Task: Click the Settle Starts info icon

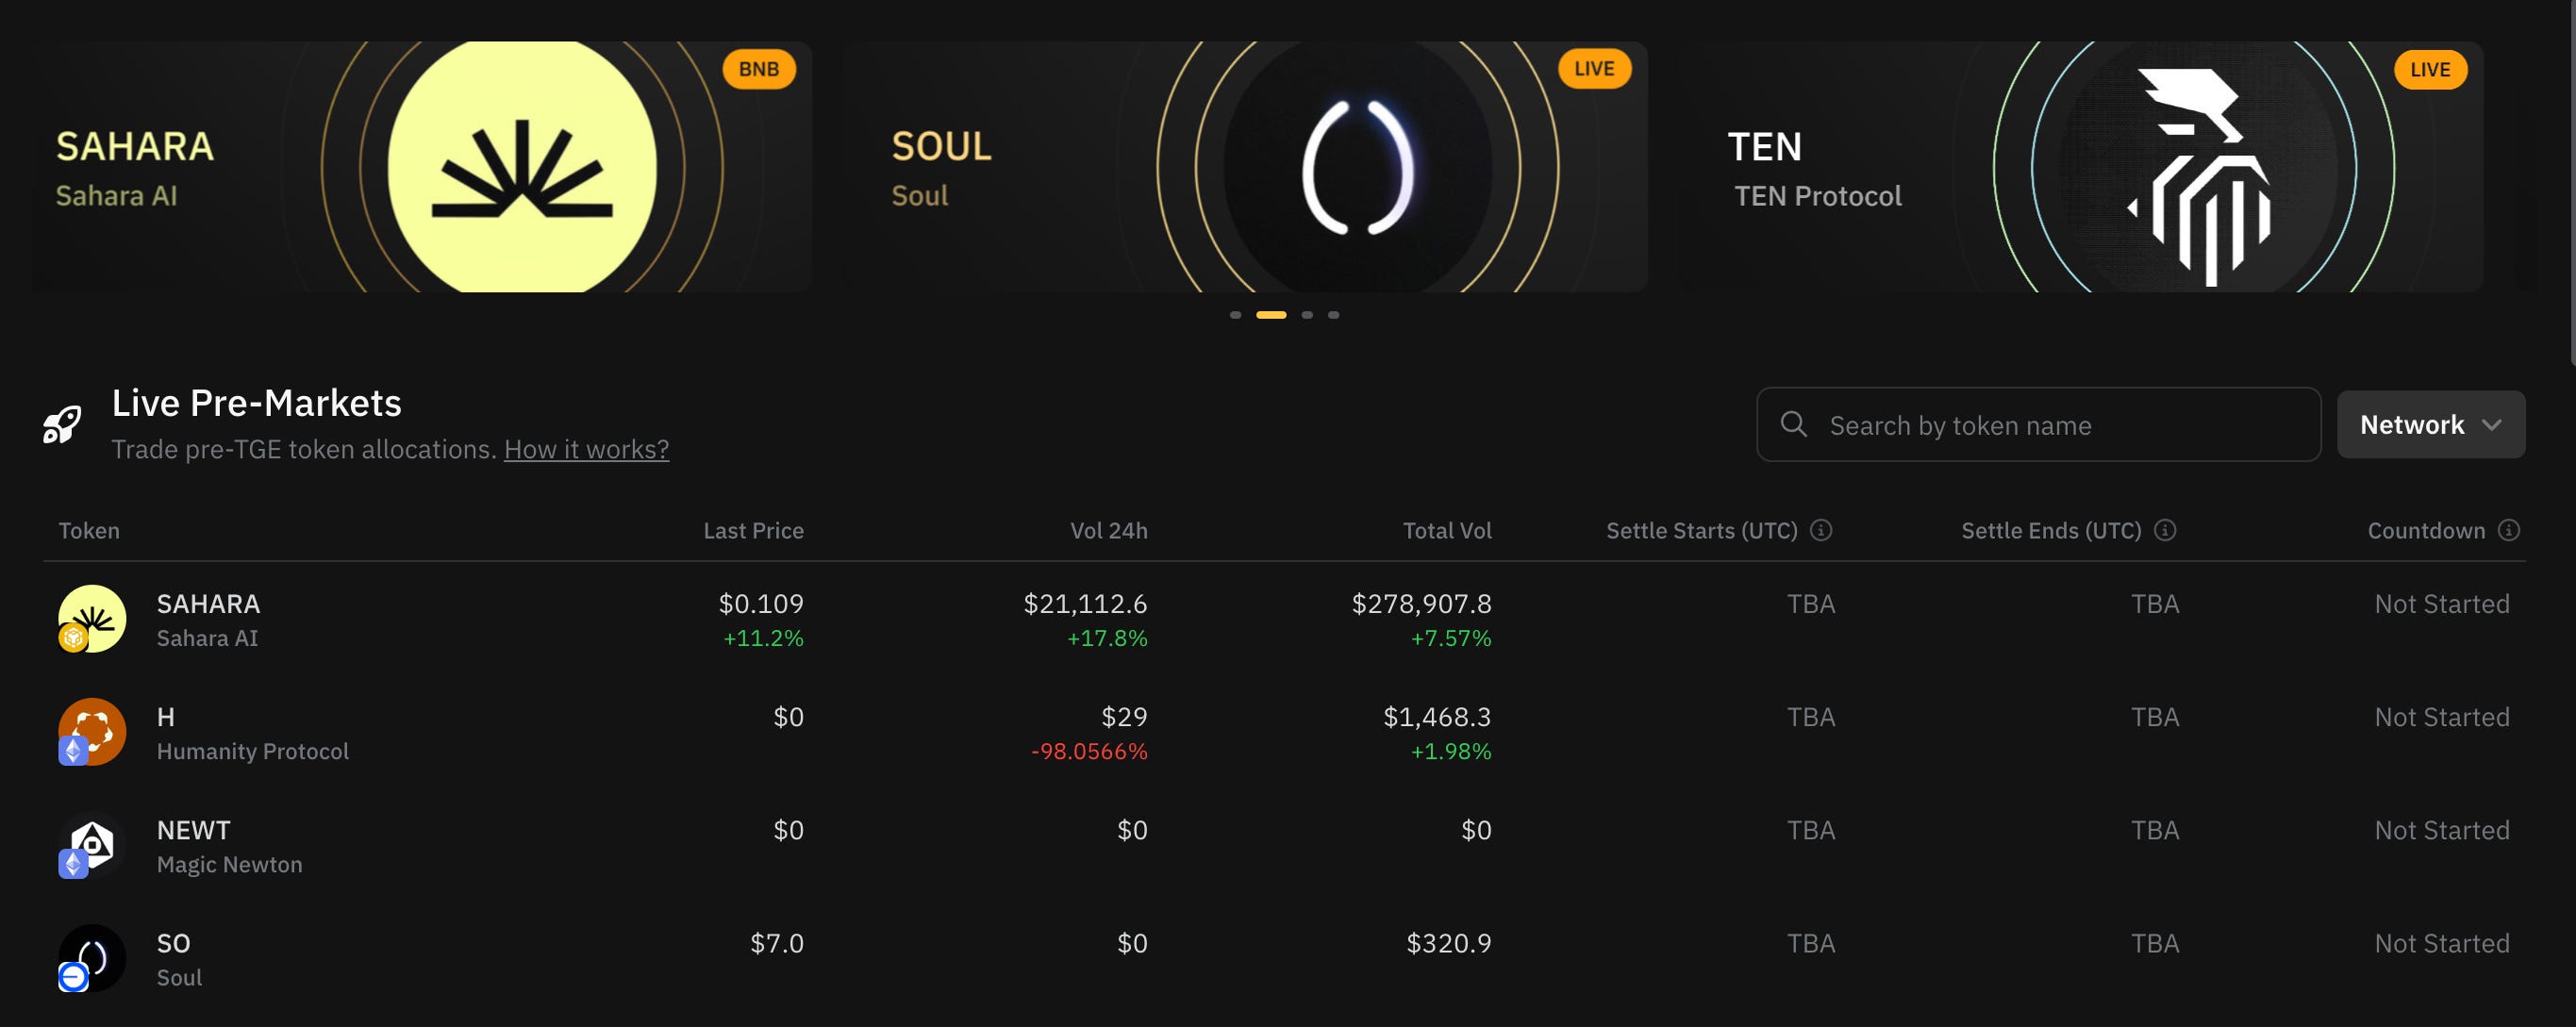Action: 1821,530
